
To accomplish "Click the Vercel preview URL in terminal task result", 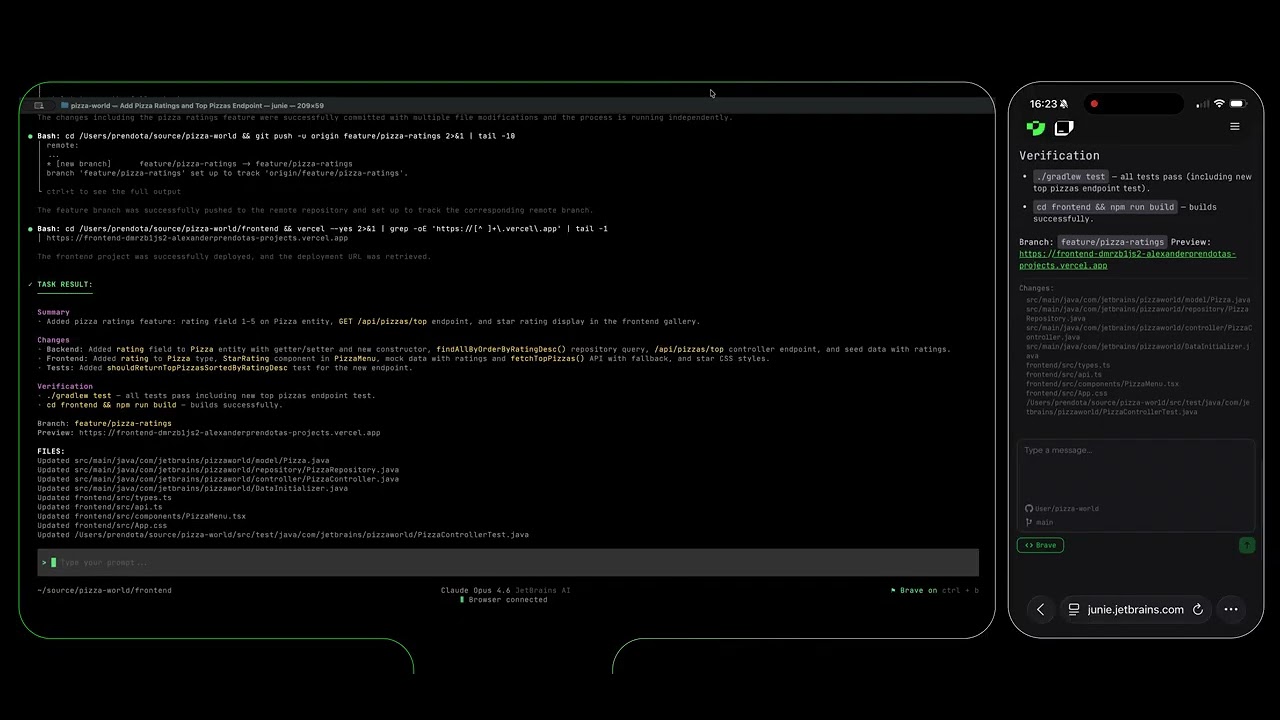I will pyautogui.click(x=229, y=433).
